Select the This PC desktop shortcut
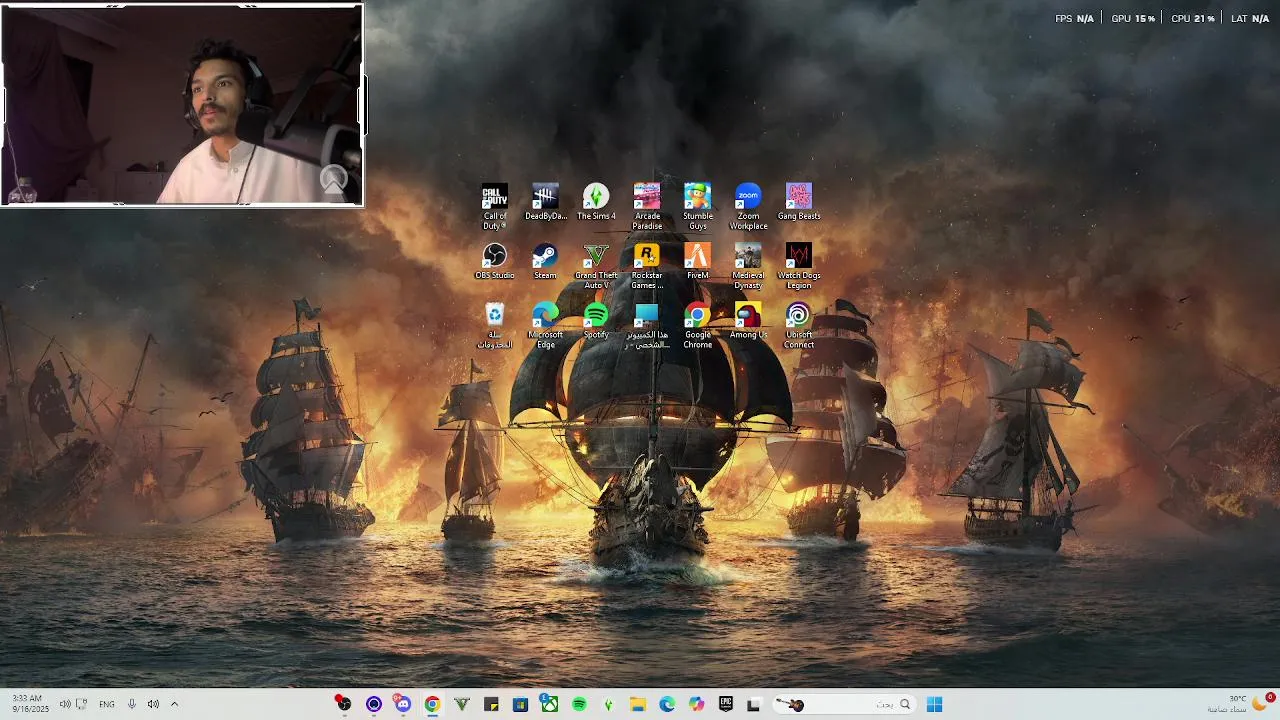 pyautogui.click(x=647, y=326)
